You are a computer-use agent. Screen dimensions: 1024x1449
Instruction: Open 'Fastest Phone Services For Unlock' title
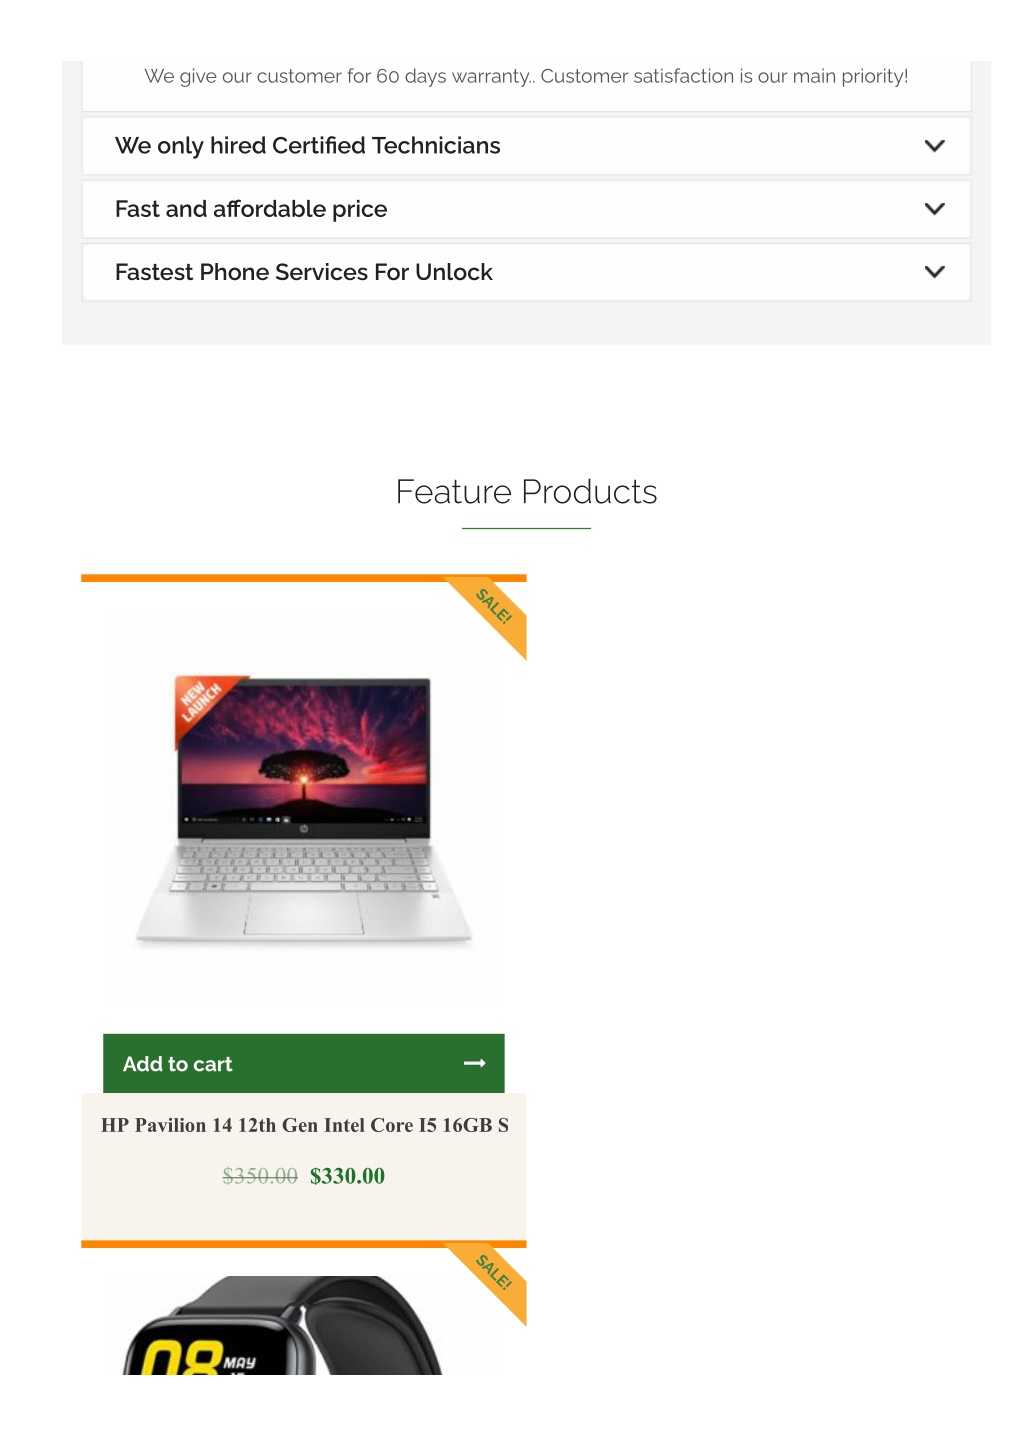tap(303, 272)
